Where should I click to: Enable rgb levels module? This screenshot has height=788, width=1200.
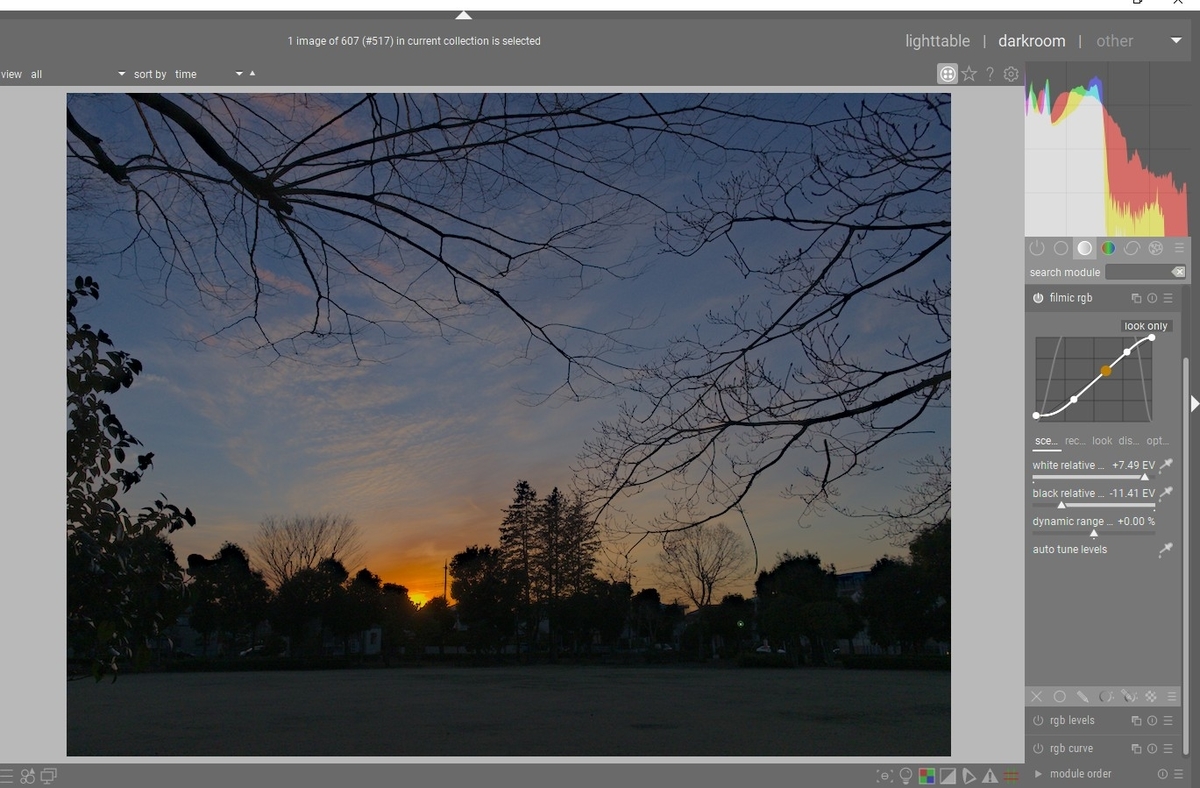point(1038,721)
